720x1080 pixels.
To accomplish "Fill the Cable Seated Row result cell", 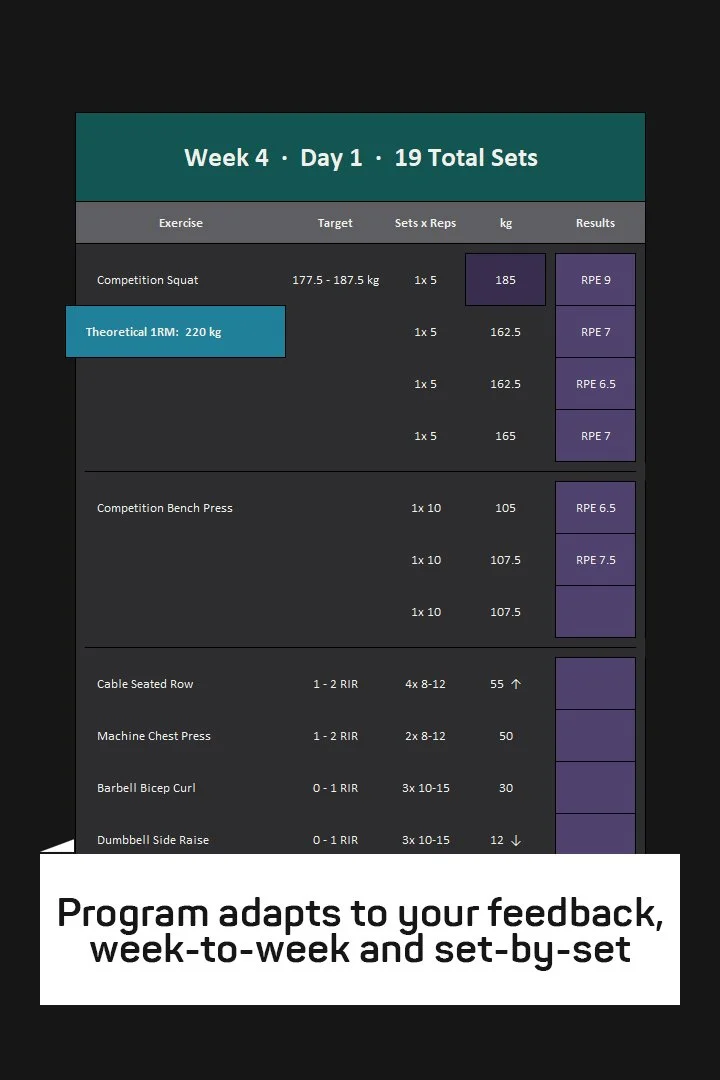I will coord(595,684).
